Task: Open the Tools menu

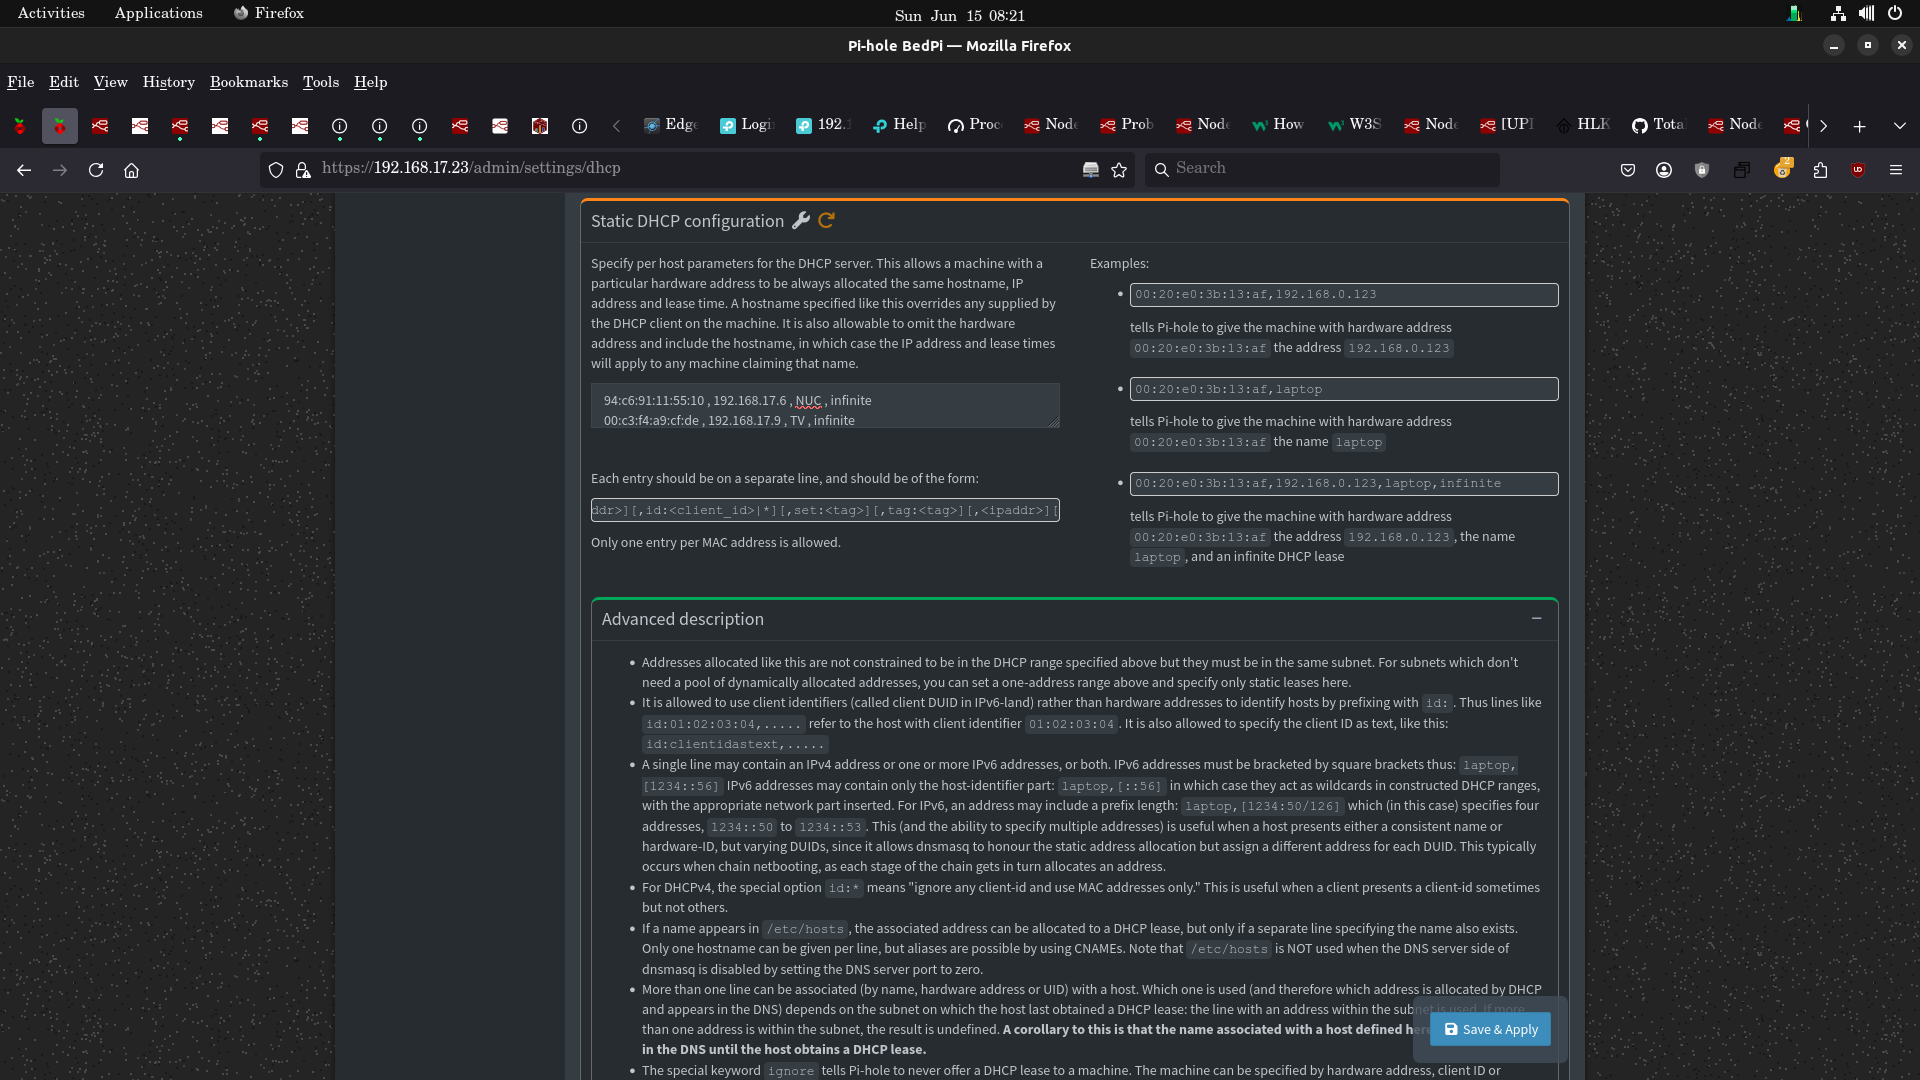Action: click(321, 82)
